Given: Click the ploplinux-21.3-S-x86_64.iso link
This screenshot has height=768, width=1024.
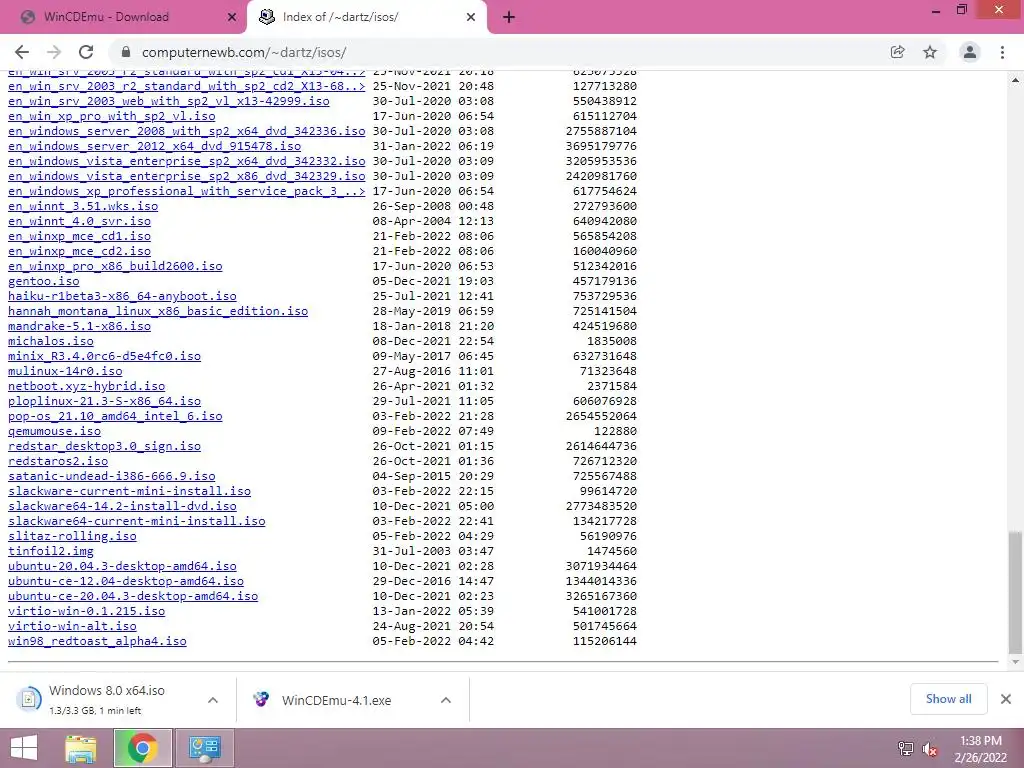Looking at the screenshot, I should pos(104,401).
